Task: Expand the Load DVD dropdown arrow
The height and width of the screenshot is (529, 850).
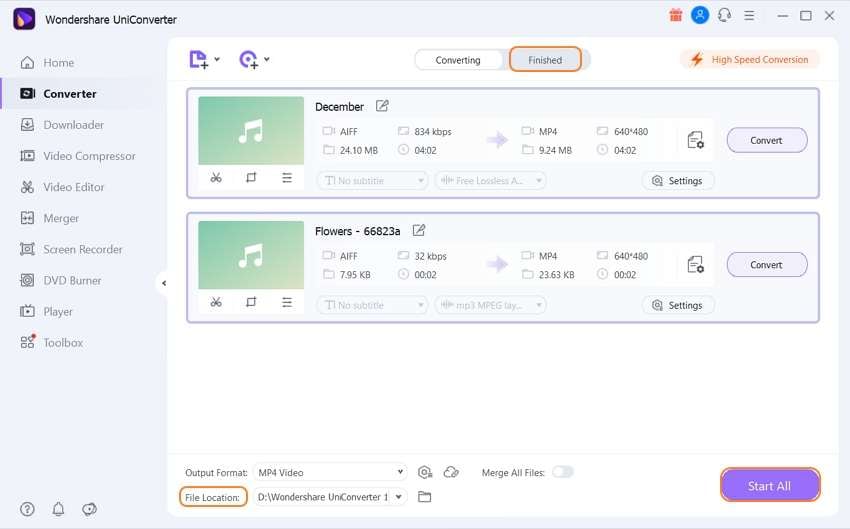Action: click(267, 59)
